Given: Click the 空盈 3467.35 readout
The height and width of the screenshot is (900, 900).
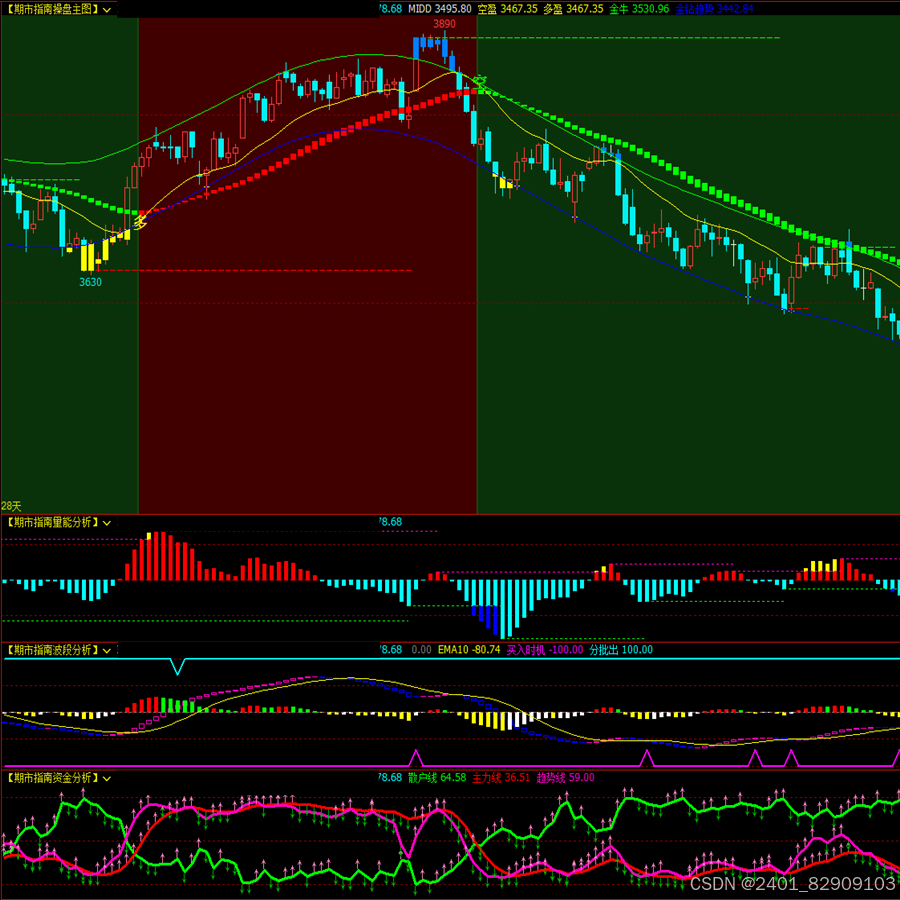Looking at the screenshot, I should pyautogui.click(x=507, y=9).
